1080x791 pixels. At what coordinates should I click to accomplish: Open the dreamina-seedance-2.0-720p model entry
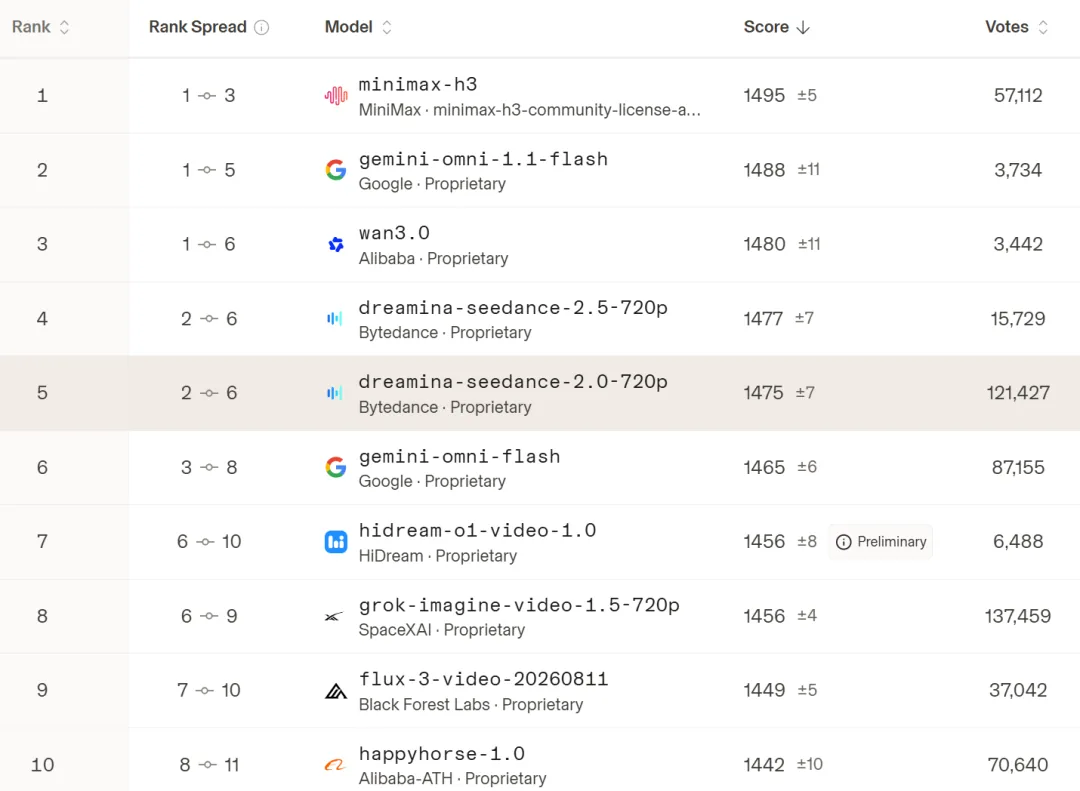[513, 382]
